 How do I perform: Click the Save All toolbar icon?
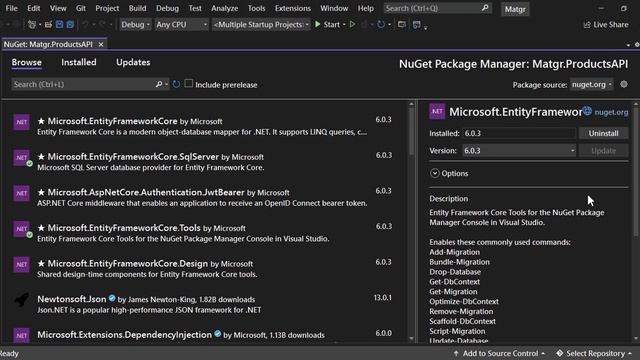70,24
